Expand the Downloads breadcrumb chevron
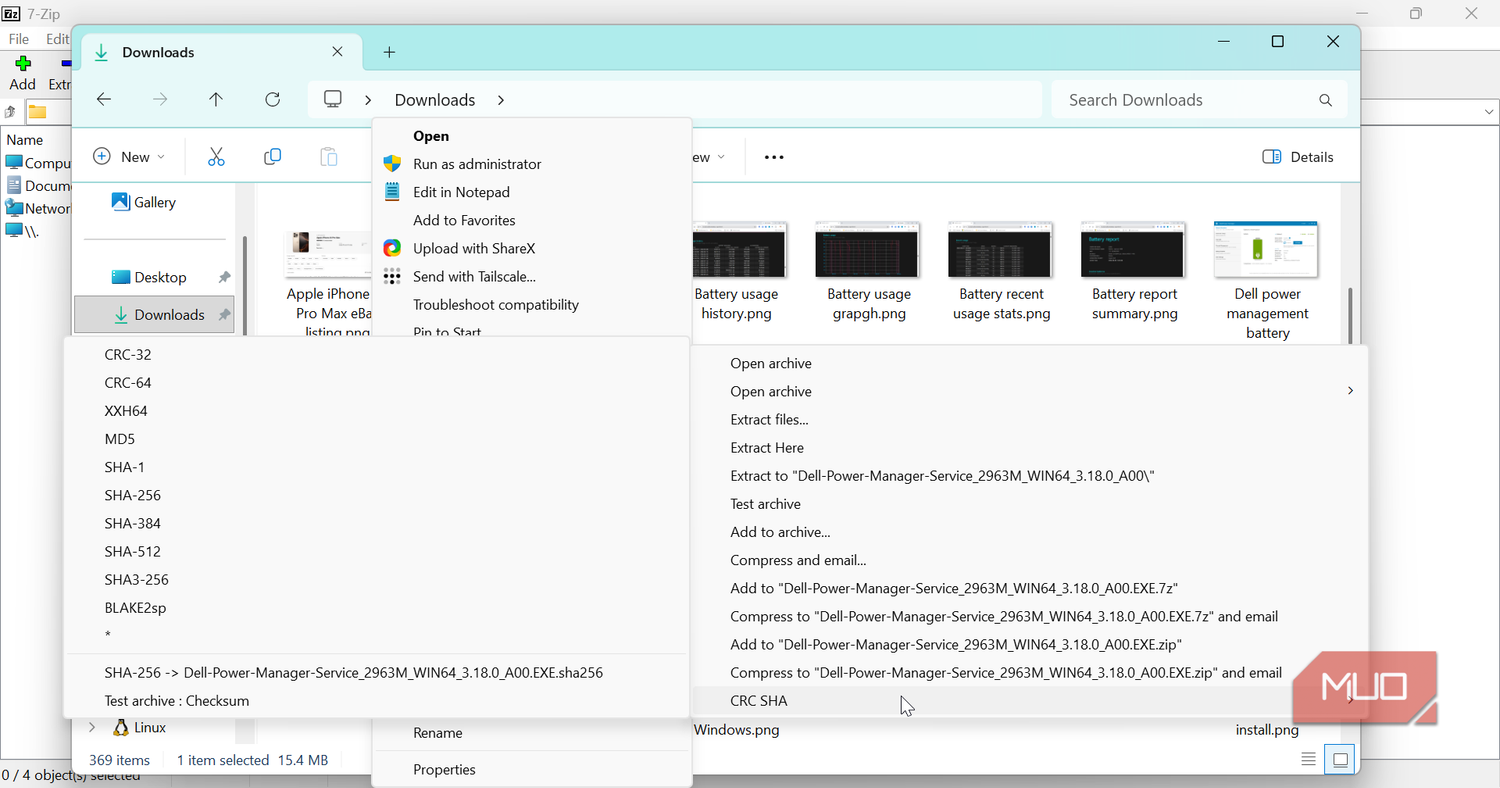 pos(501,100)
